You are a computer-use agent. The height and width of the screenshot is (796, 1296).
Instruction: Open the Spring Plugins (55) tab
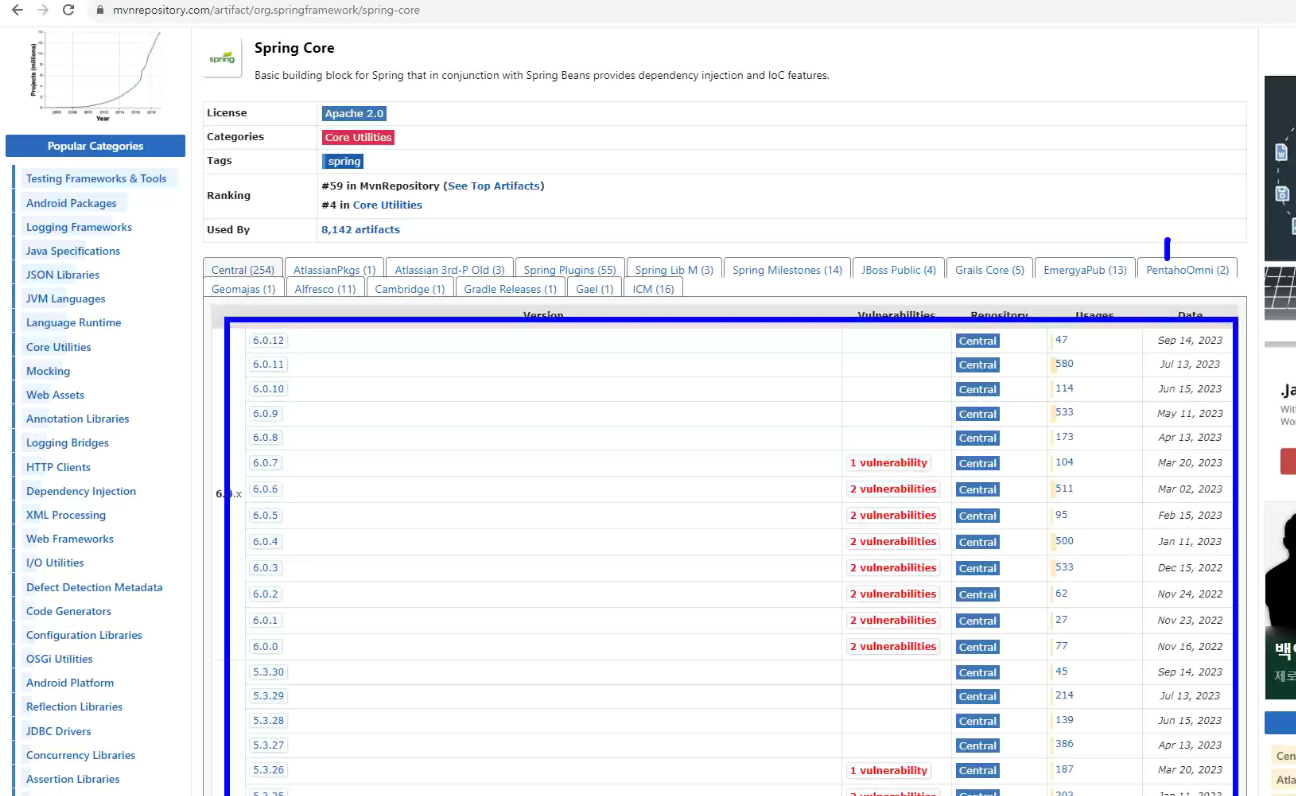click(570, 270)
